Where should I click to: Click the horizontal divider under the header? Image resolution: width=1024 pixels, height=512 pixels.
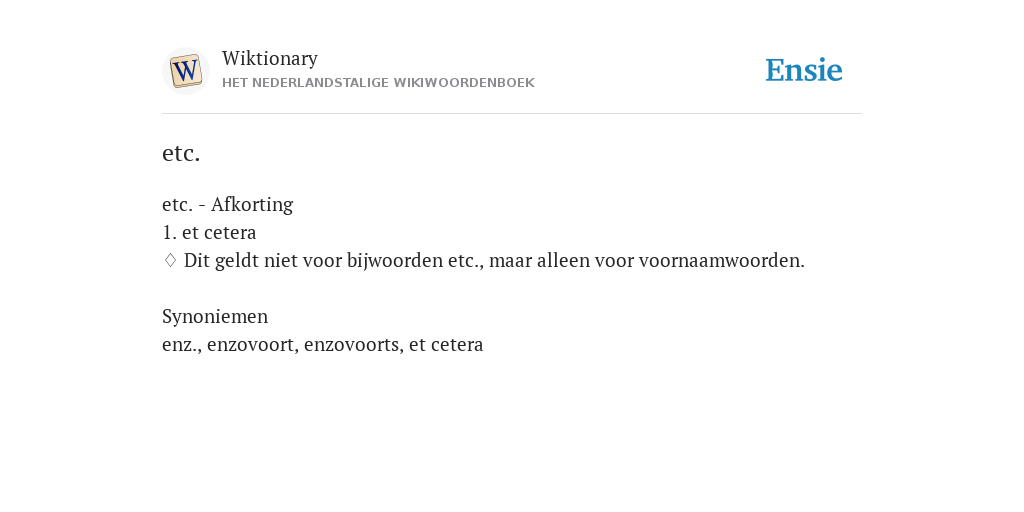click(512, 114)
